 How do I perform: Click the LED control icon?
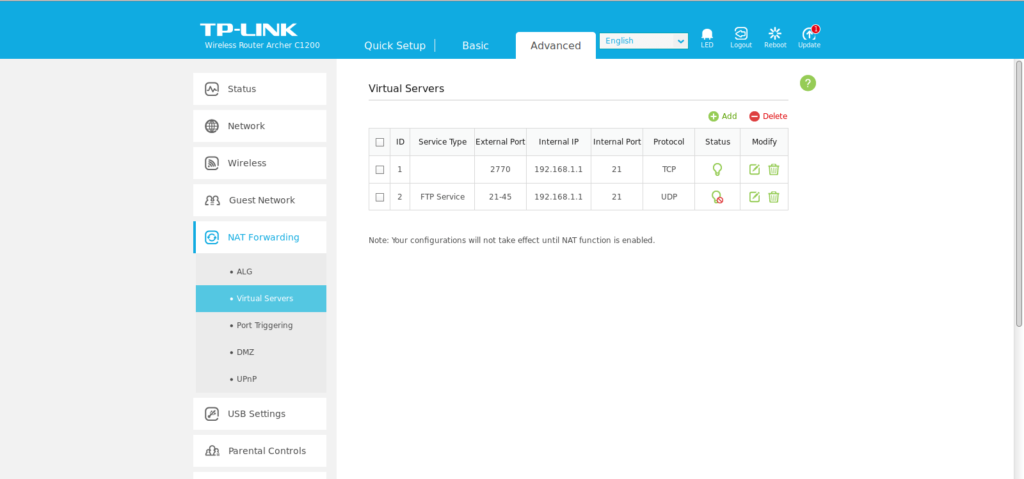pos(707,36)
